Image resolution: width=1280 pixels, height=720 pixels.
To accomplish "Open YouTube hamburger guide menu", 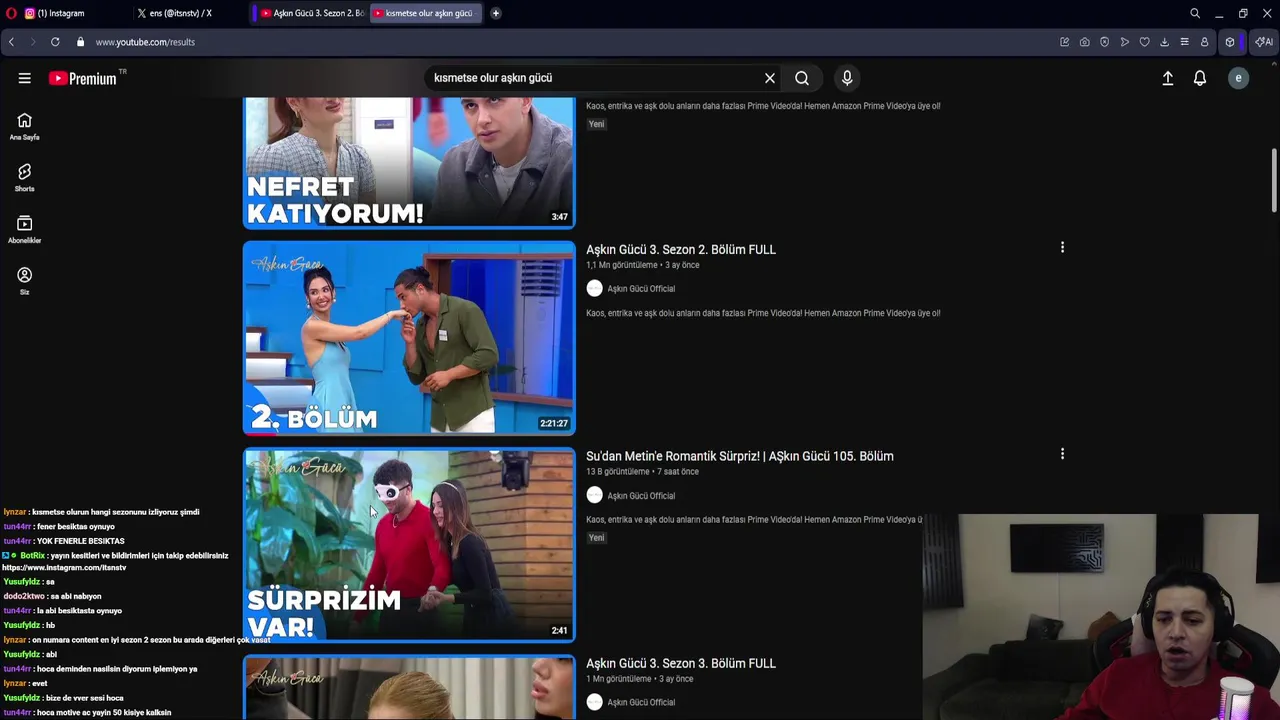I will point(24,78).
